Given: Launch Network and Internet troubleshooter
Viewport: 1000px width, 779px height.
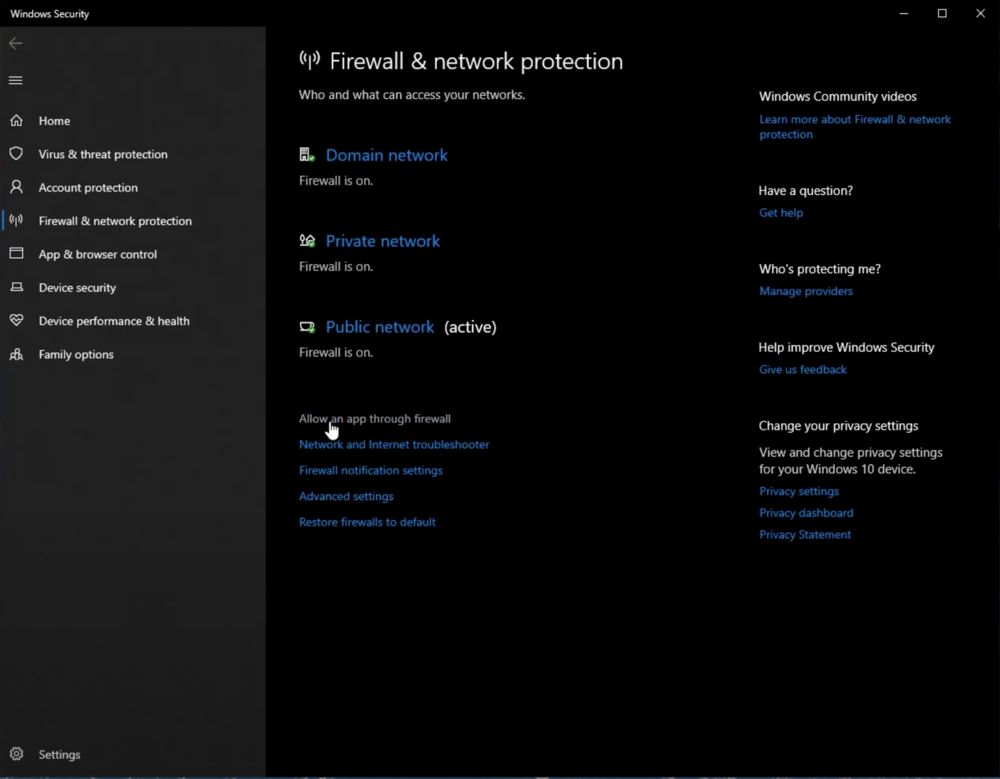Looking at the screenshot, I should coord(394,445).
